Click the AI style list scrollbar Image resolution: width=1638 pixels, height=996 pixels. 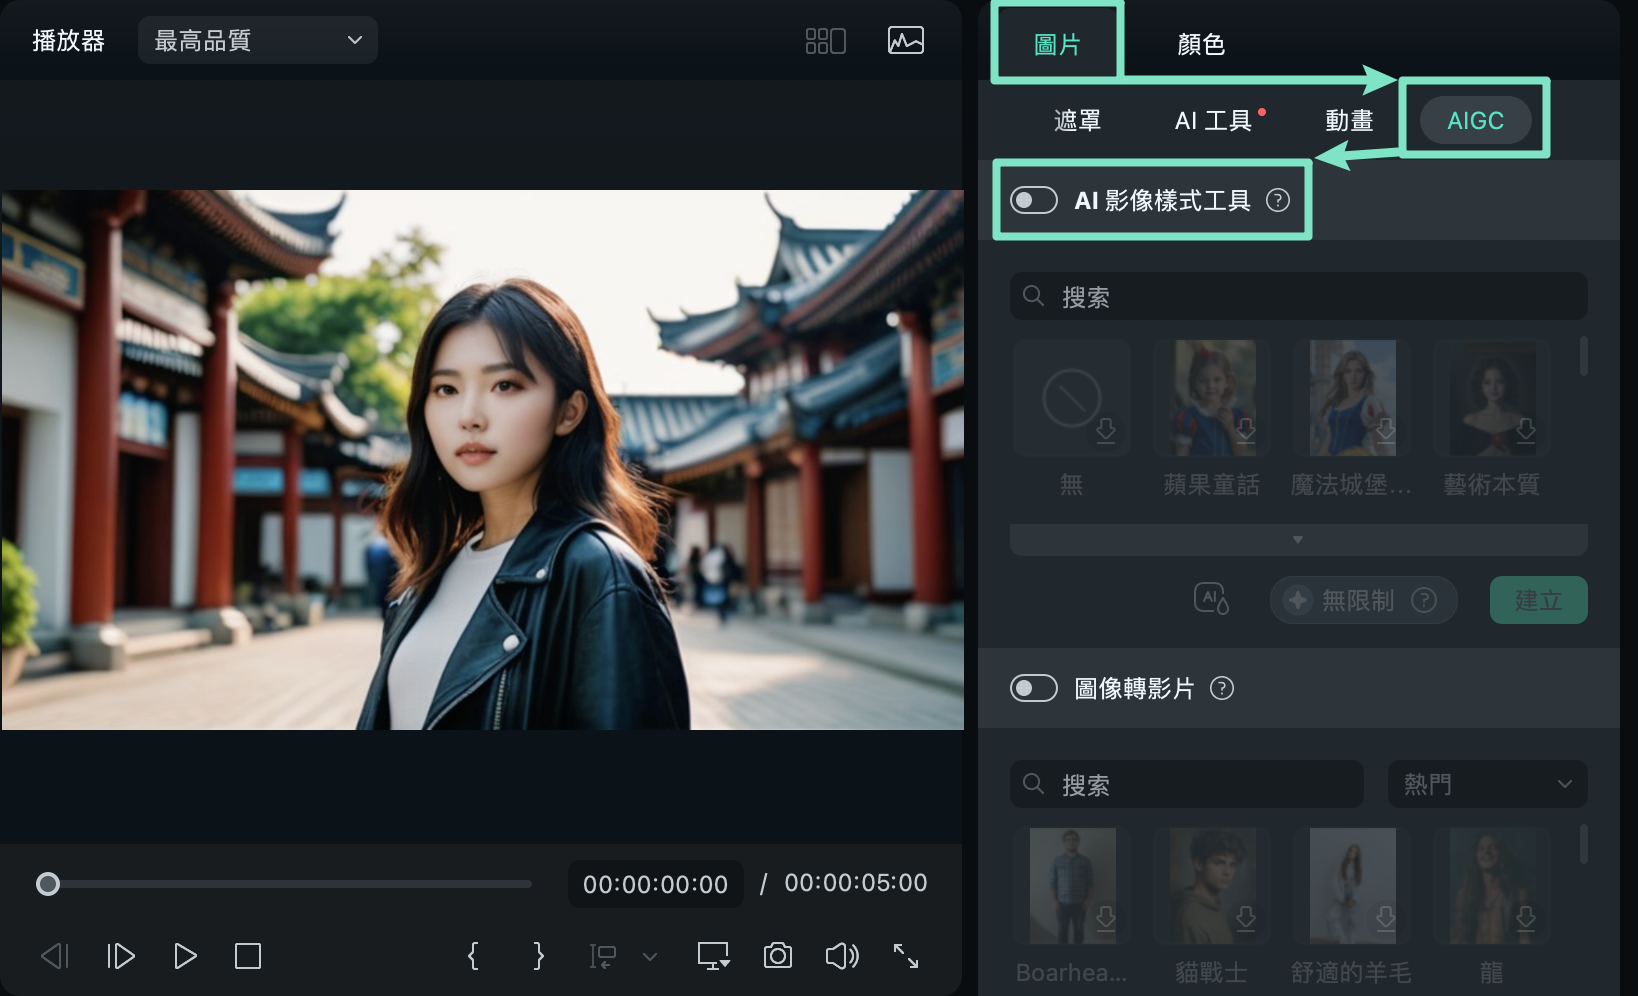click(1583, 357)
